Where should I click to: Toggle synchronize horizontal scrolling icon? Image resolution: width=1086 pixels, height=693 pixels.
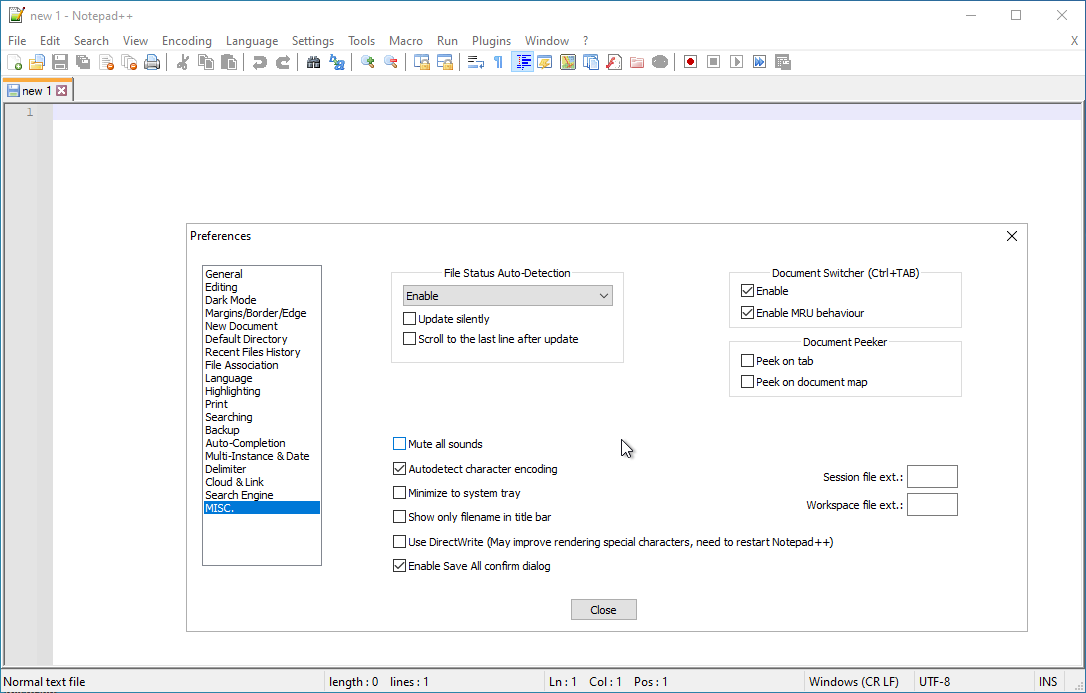point(445,62)
